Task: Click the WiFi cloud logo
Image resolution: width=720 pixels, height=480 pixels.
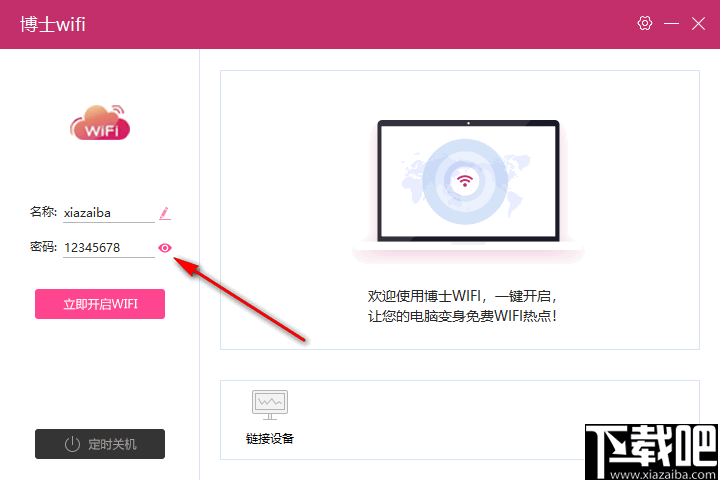Action: coord(100,123)
